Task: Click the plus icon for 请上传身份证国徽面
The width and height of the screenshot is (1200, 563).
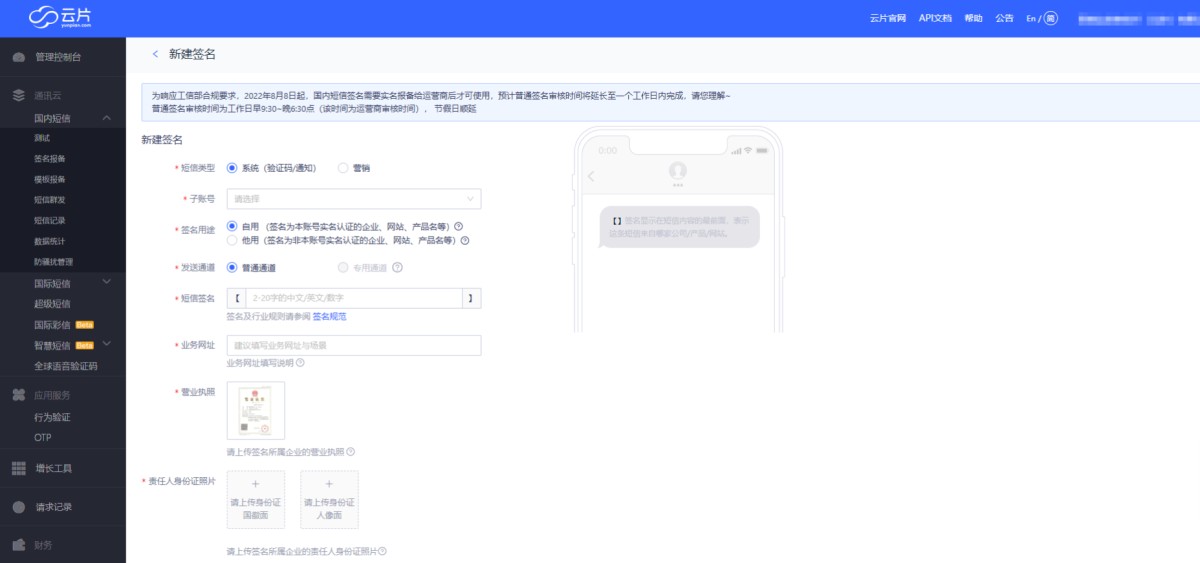Action: (x=255, y=484)
